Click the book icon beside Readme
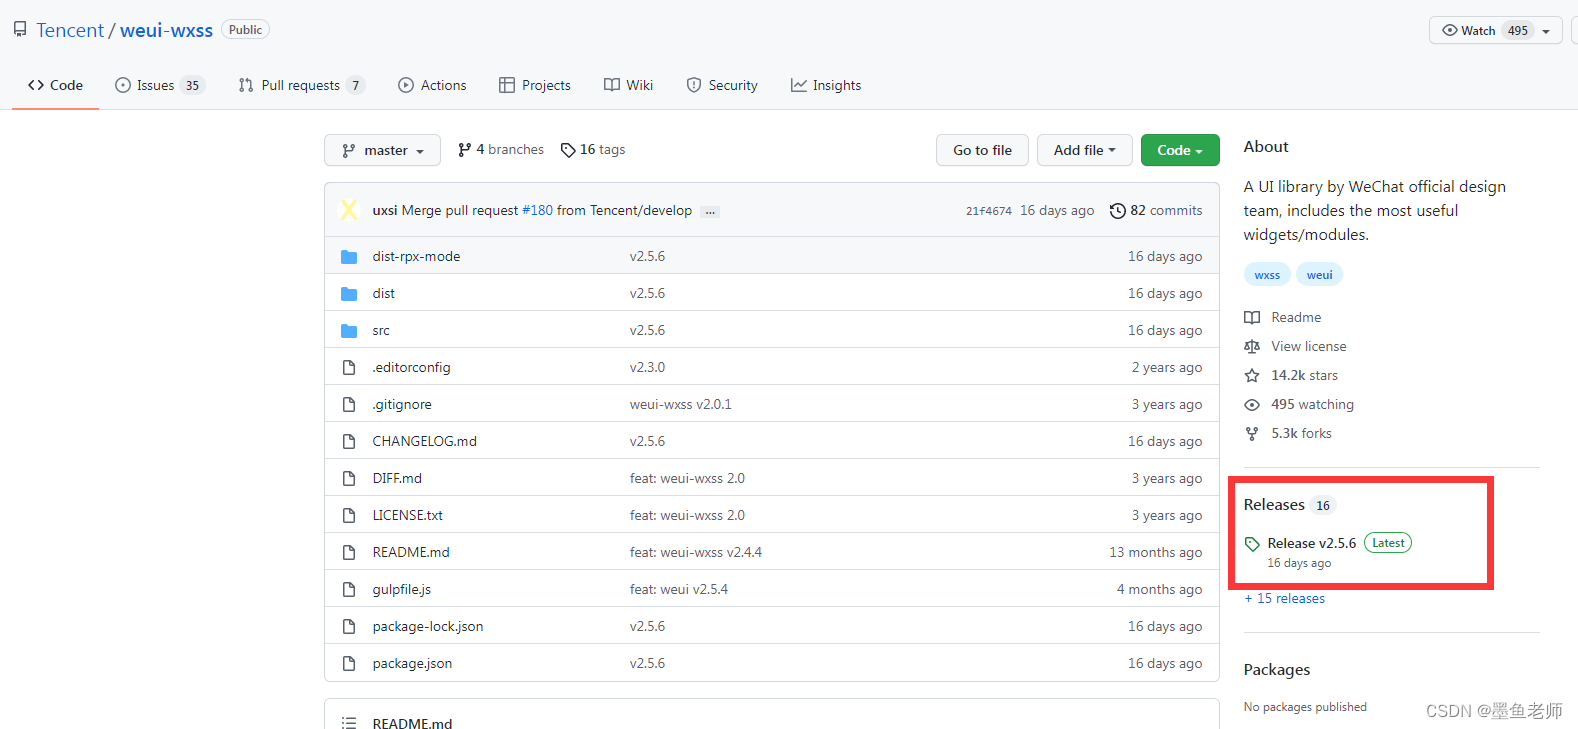 click(1252, 318)
